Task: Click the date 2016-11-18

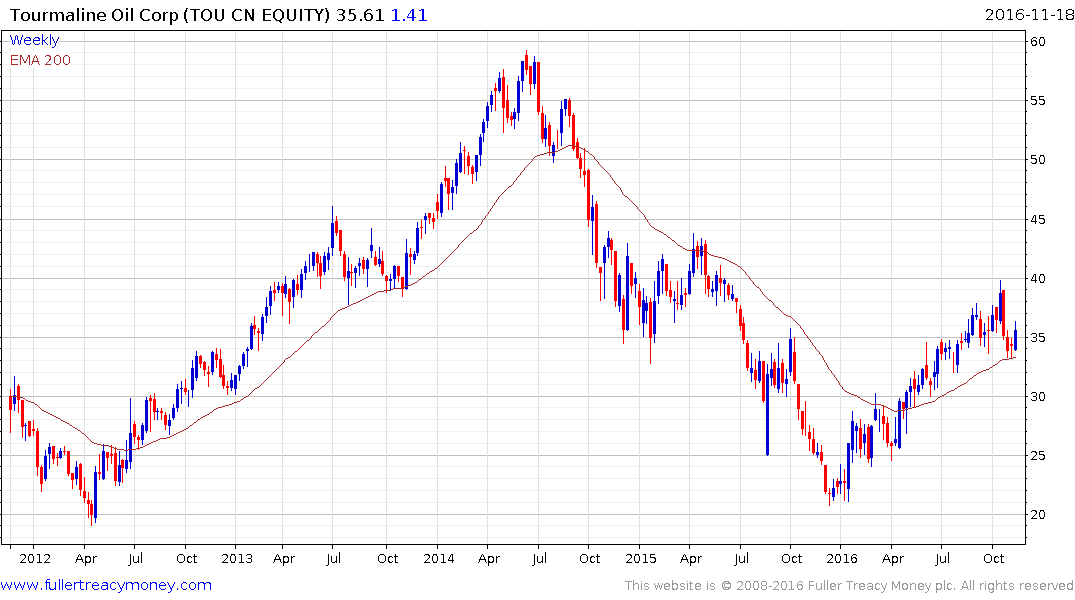Action: (1028, 15)
